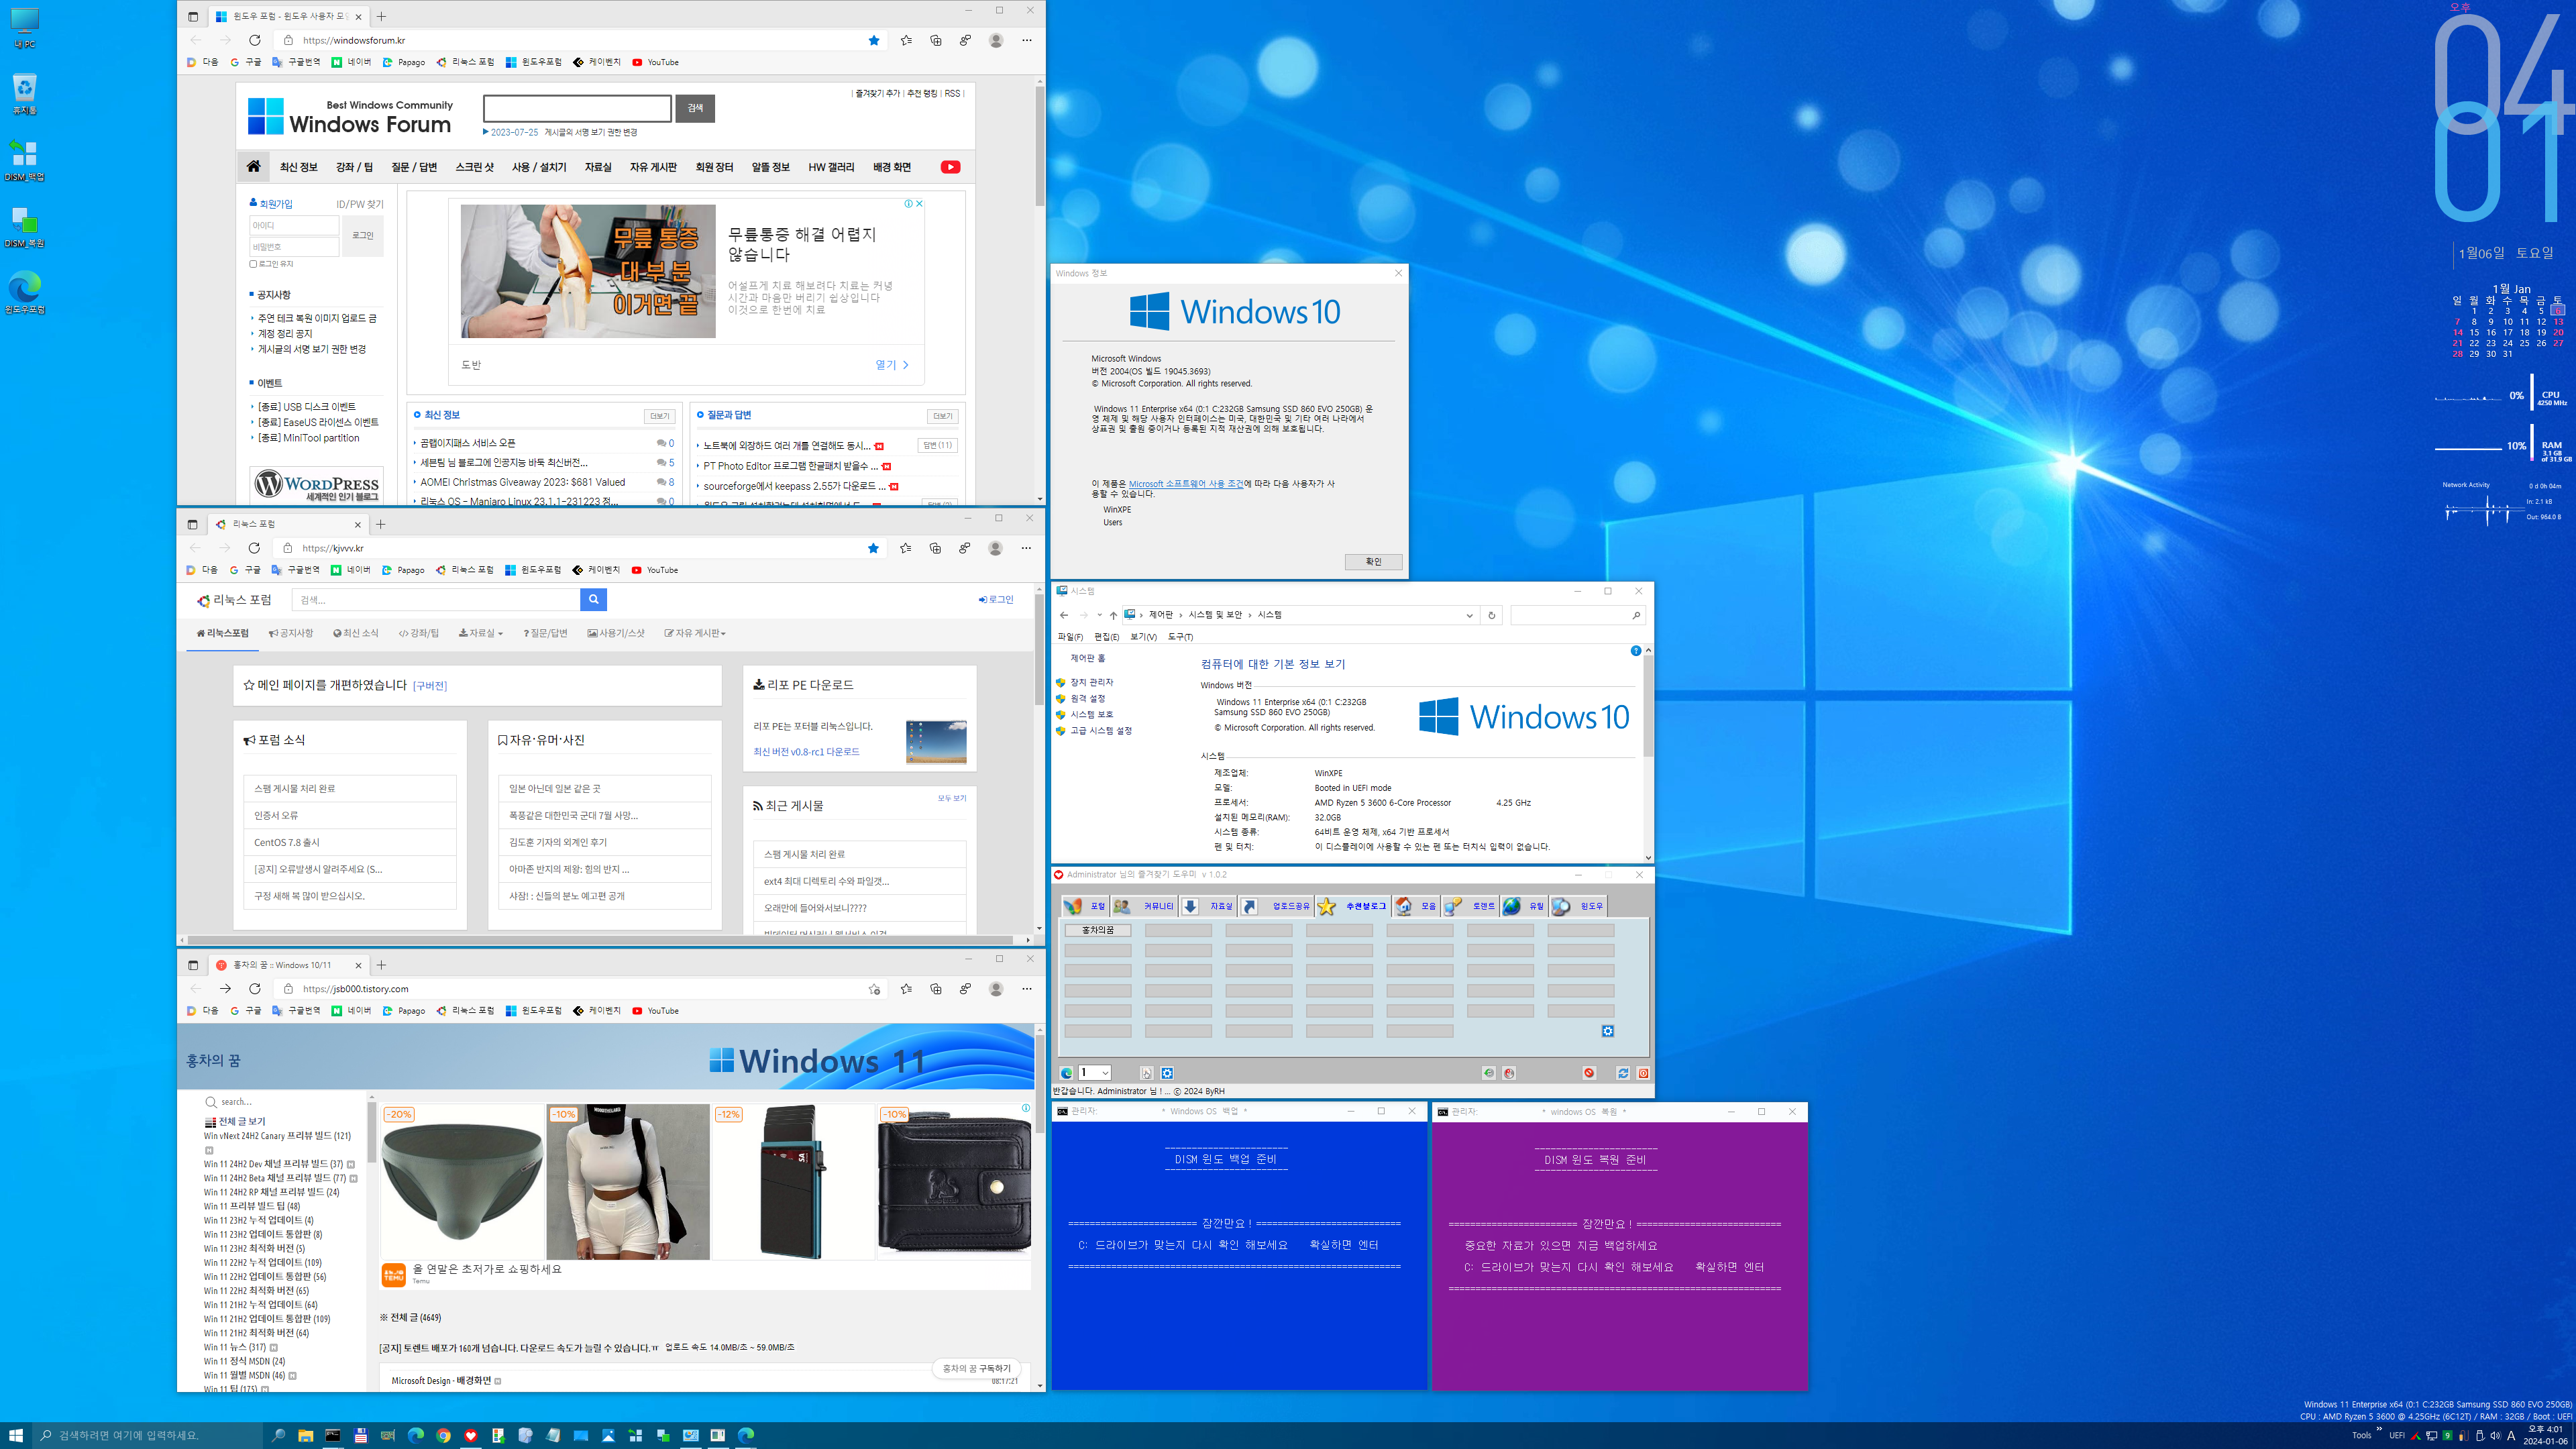Open 장치 관리자 in 시스템 sidebar
The width and height of the screenshot is (2576, 1449).
coord(1091,682)
